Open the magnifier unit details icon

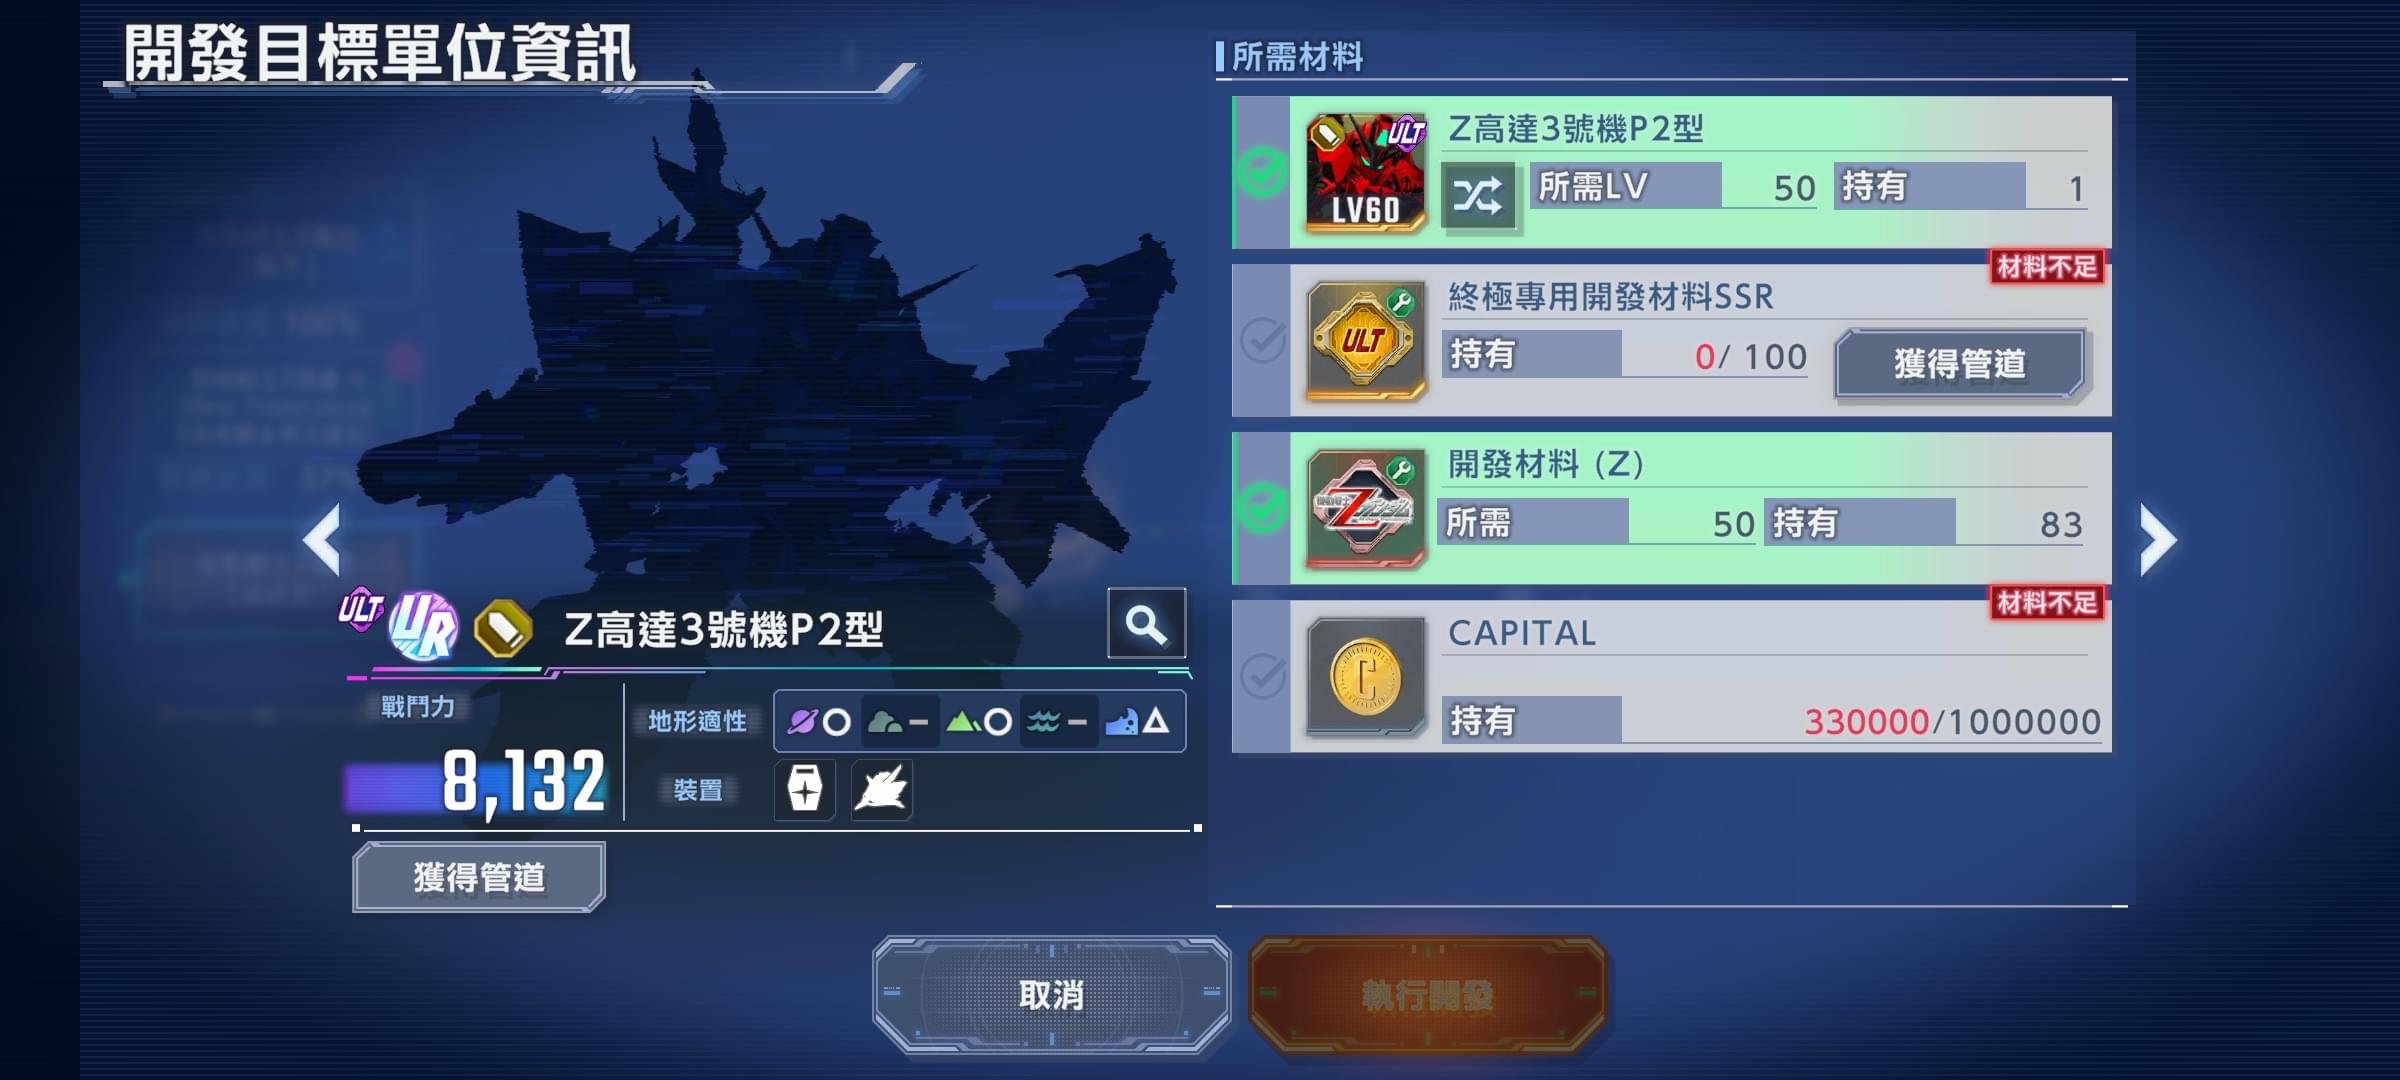point(1146,623)
